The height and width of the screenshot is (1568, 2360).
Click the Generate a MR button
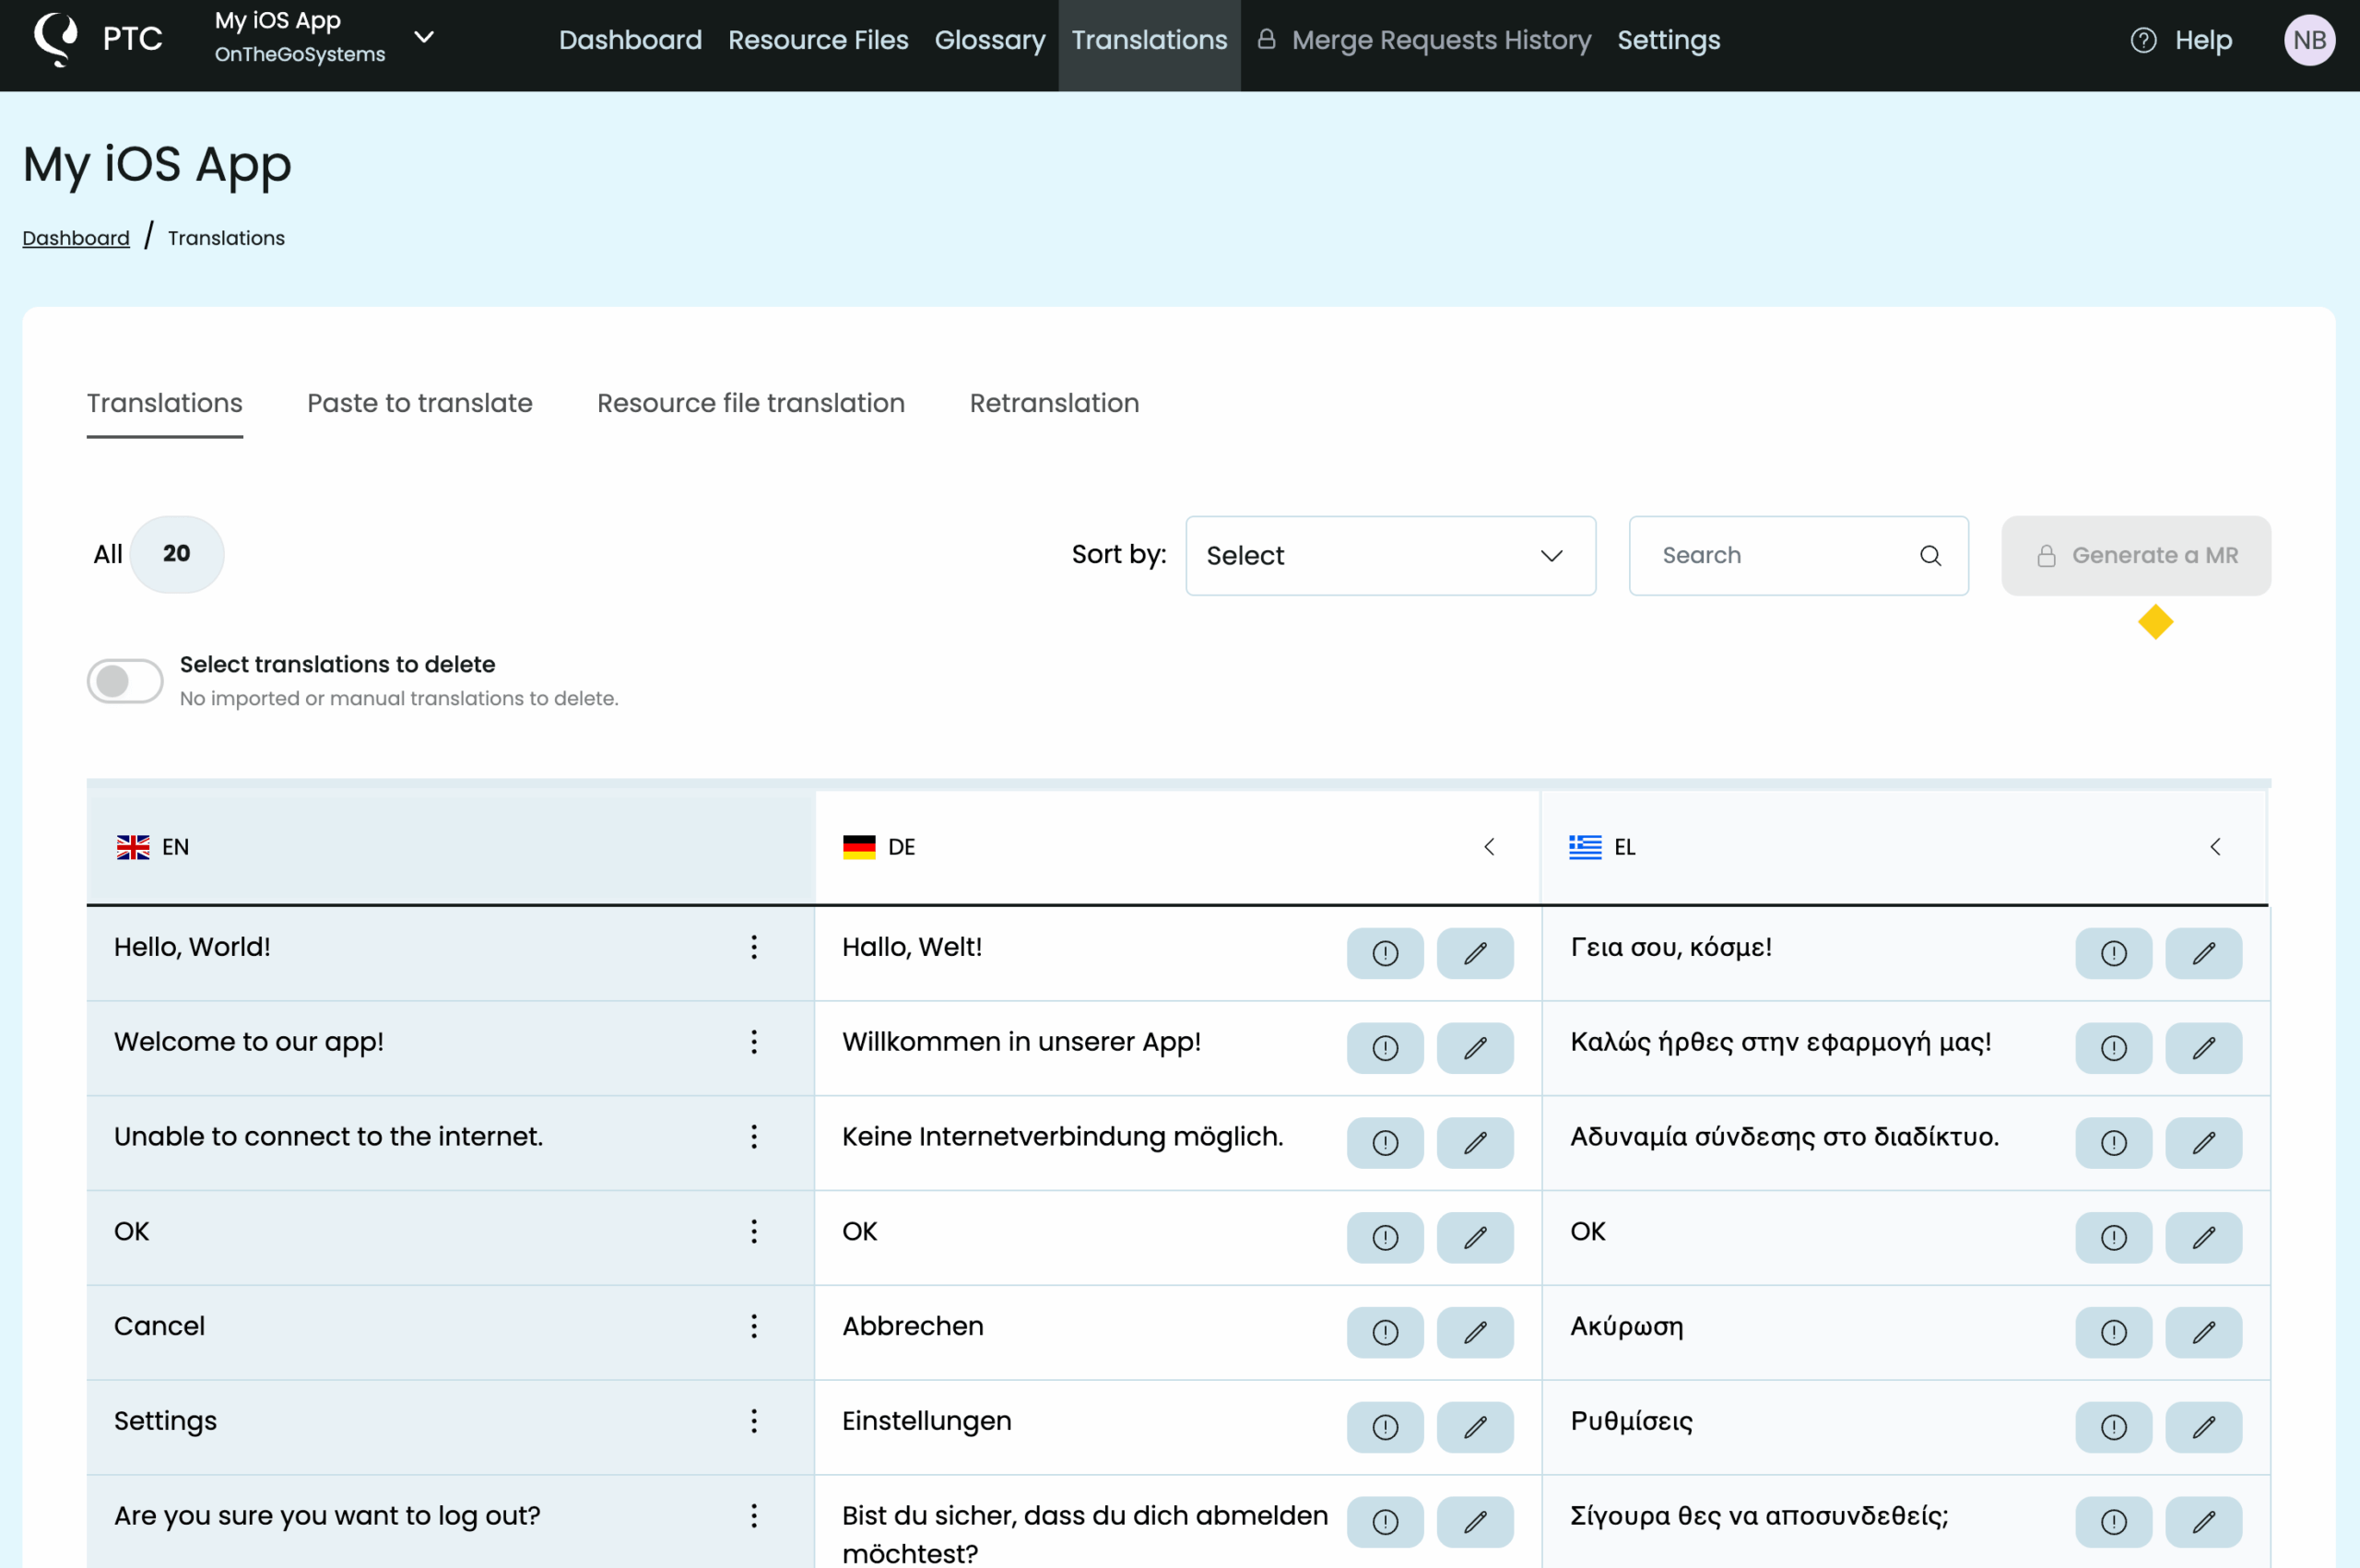2135,556
